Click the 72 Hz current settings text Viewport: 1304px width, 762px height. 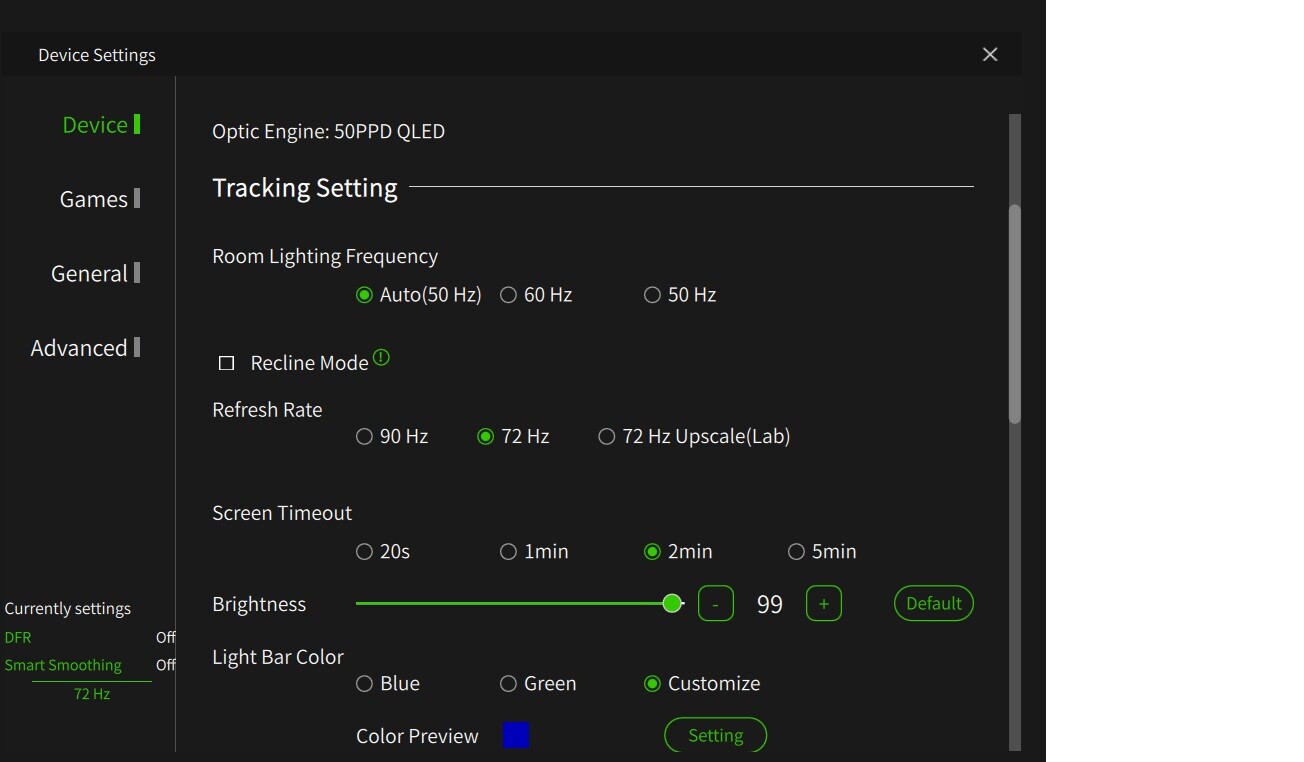point(92,693)
